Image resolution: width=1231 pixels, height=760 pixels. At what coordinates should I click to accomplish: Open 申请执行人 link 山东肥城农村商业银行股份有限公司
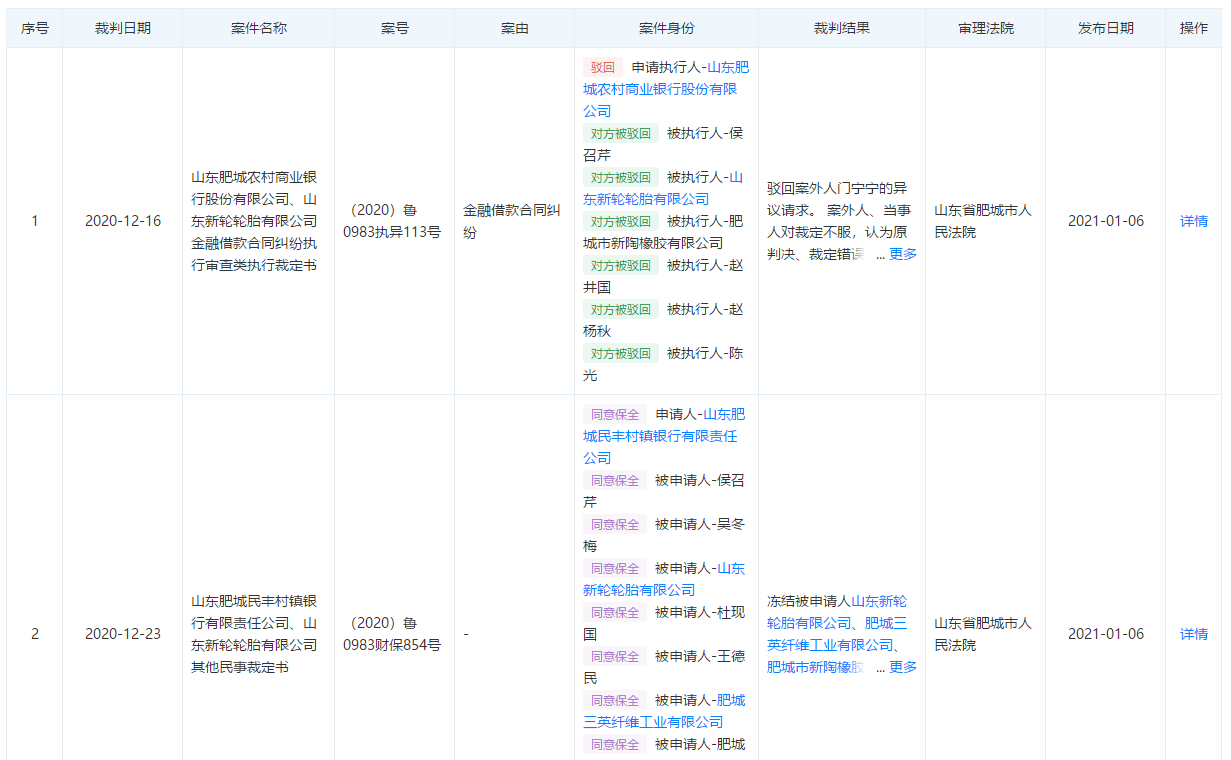(665, 89)
